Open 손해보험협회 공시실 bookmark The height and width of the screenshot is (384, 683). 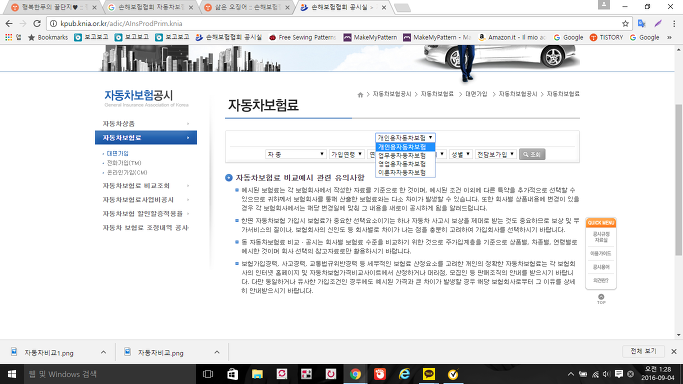click(229, 37)
